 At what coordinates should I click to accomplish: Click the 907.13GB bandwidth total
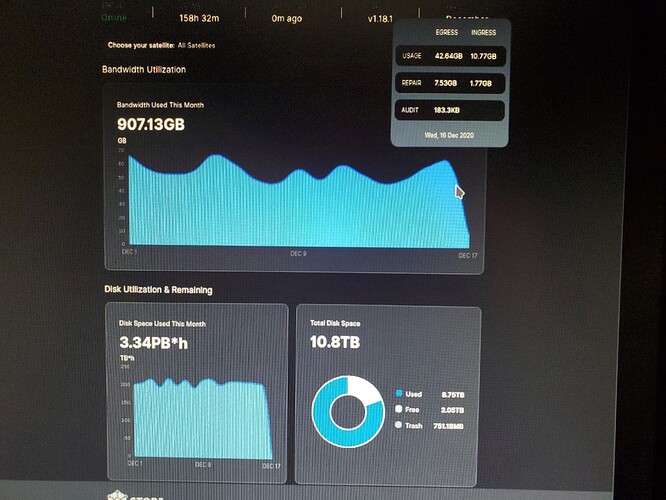(x=151, y=124)
